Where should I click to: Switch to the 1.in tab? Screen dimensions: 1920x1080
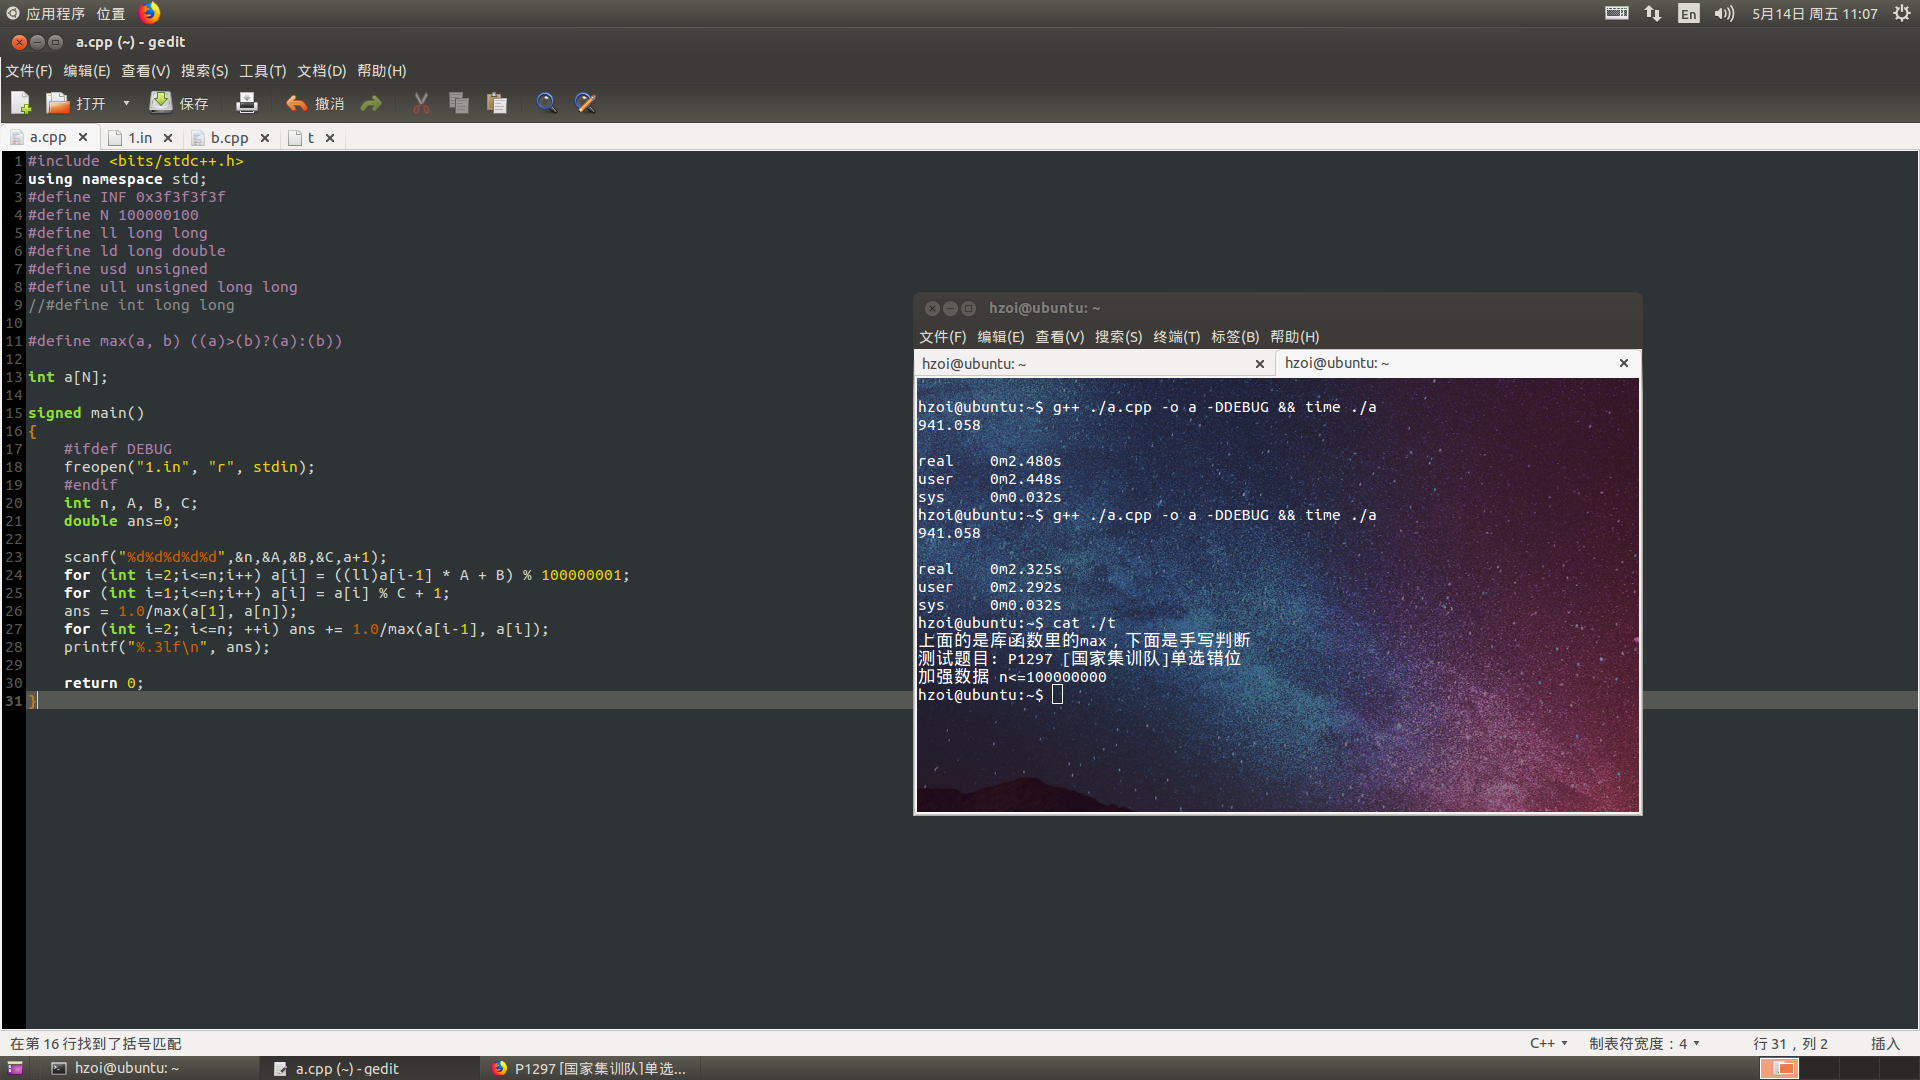[x=140, y=138]
